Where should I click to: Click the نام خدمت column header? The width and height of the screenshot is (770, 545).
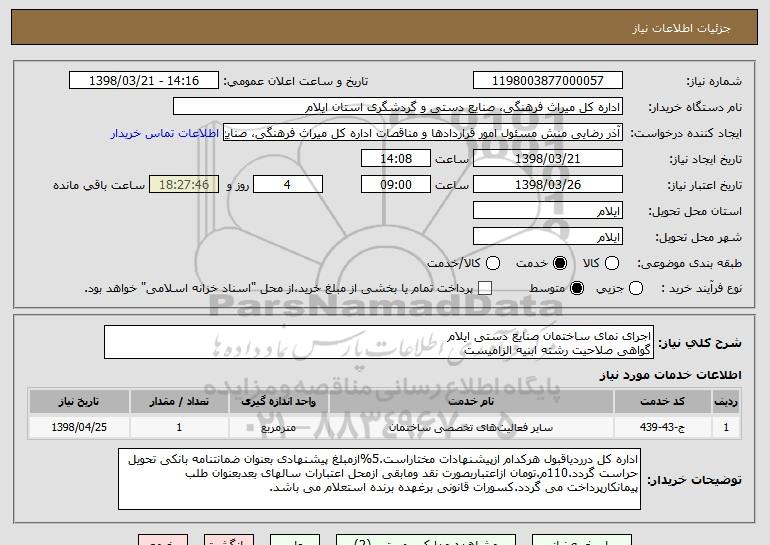click(x=471, y=402)
